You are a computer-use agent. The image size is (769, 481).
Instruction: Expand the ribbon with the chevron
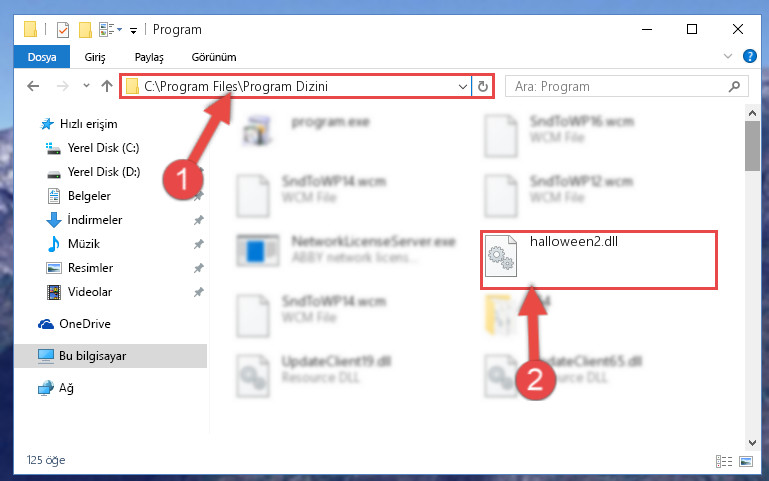(x=728, y=56)
